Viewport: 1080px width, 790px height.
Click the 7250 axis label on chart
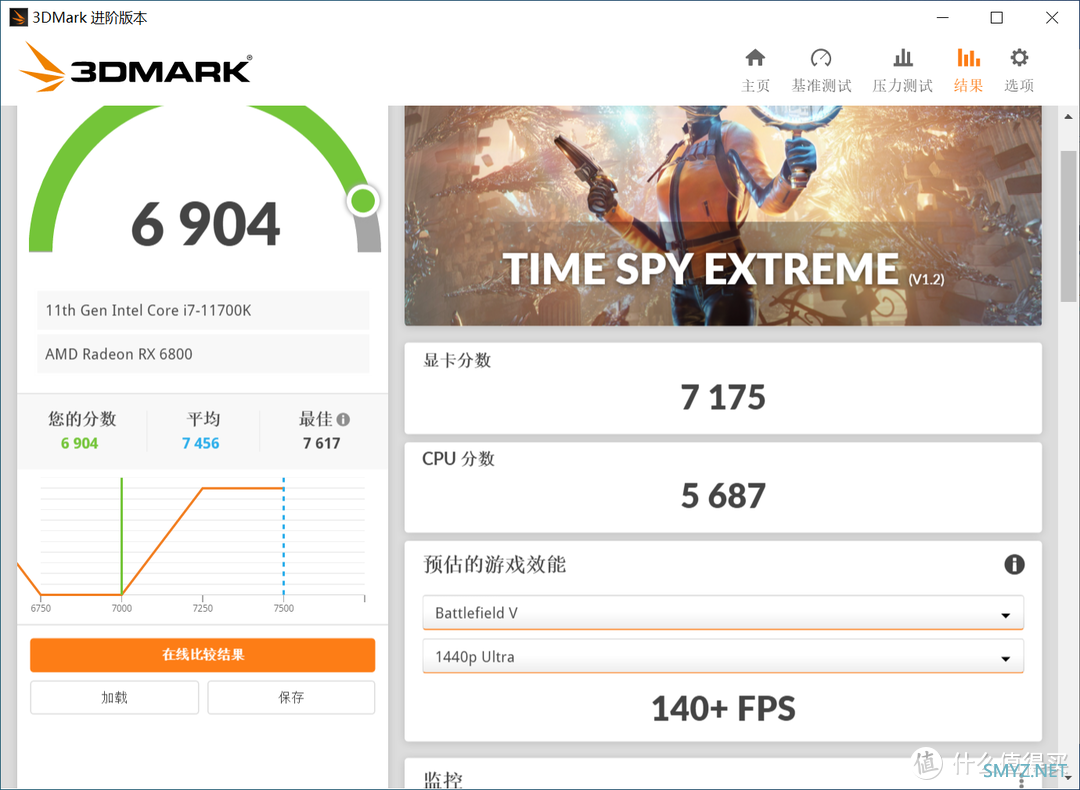coord(202,608)
